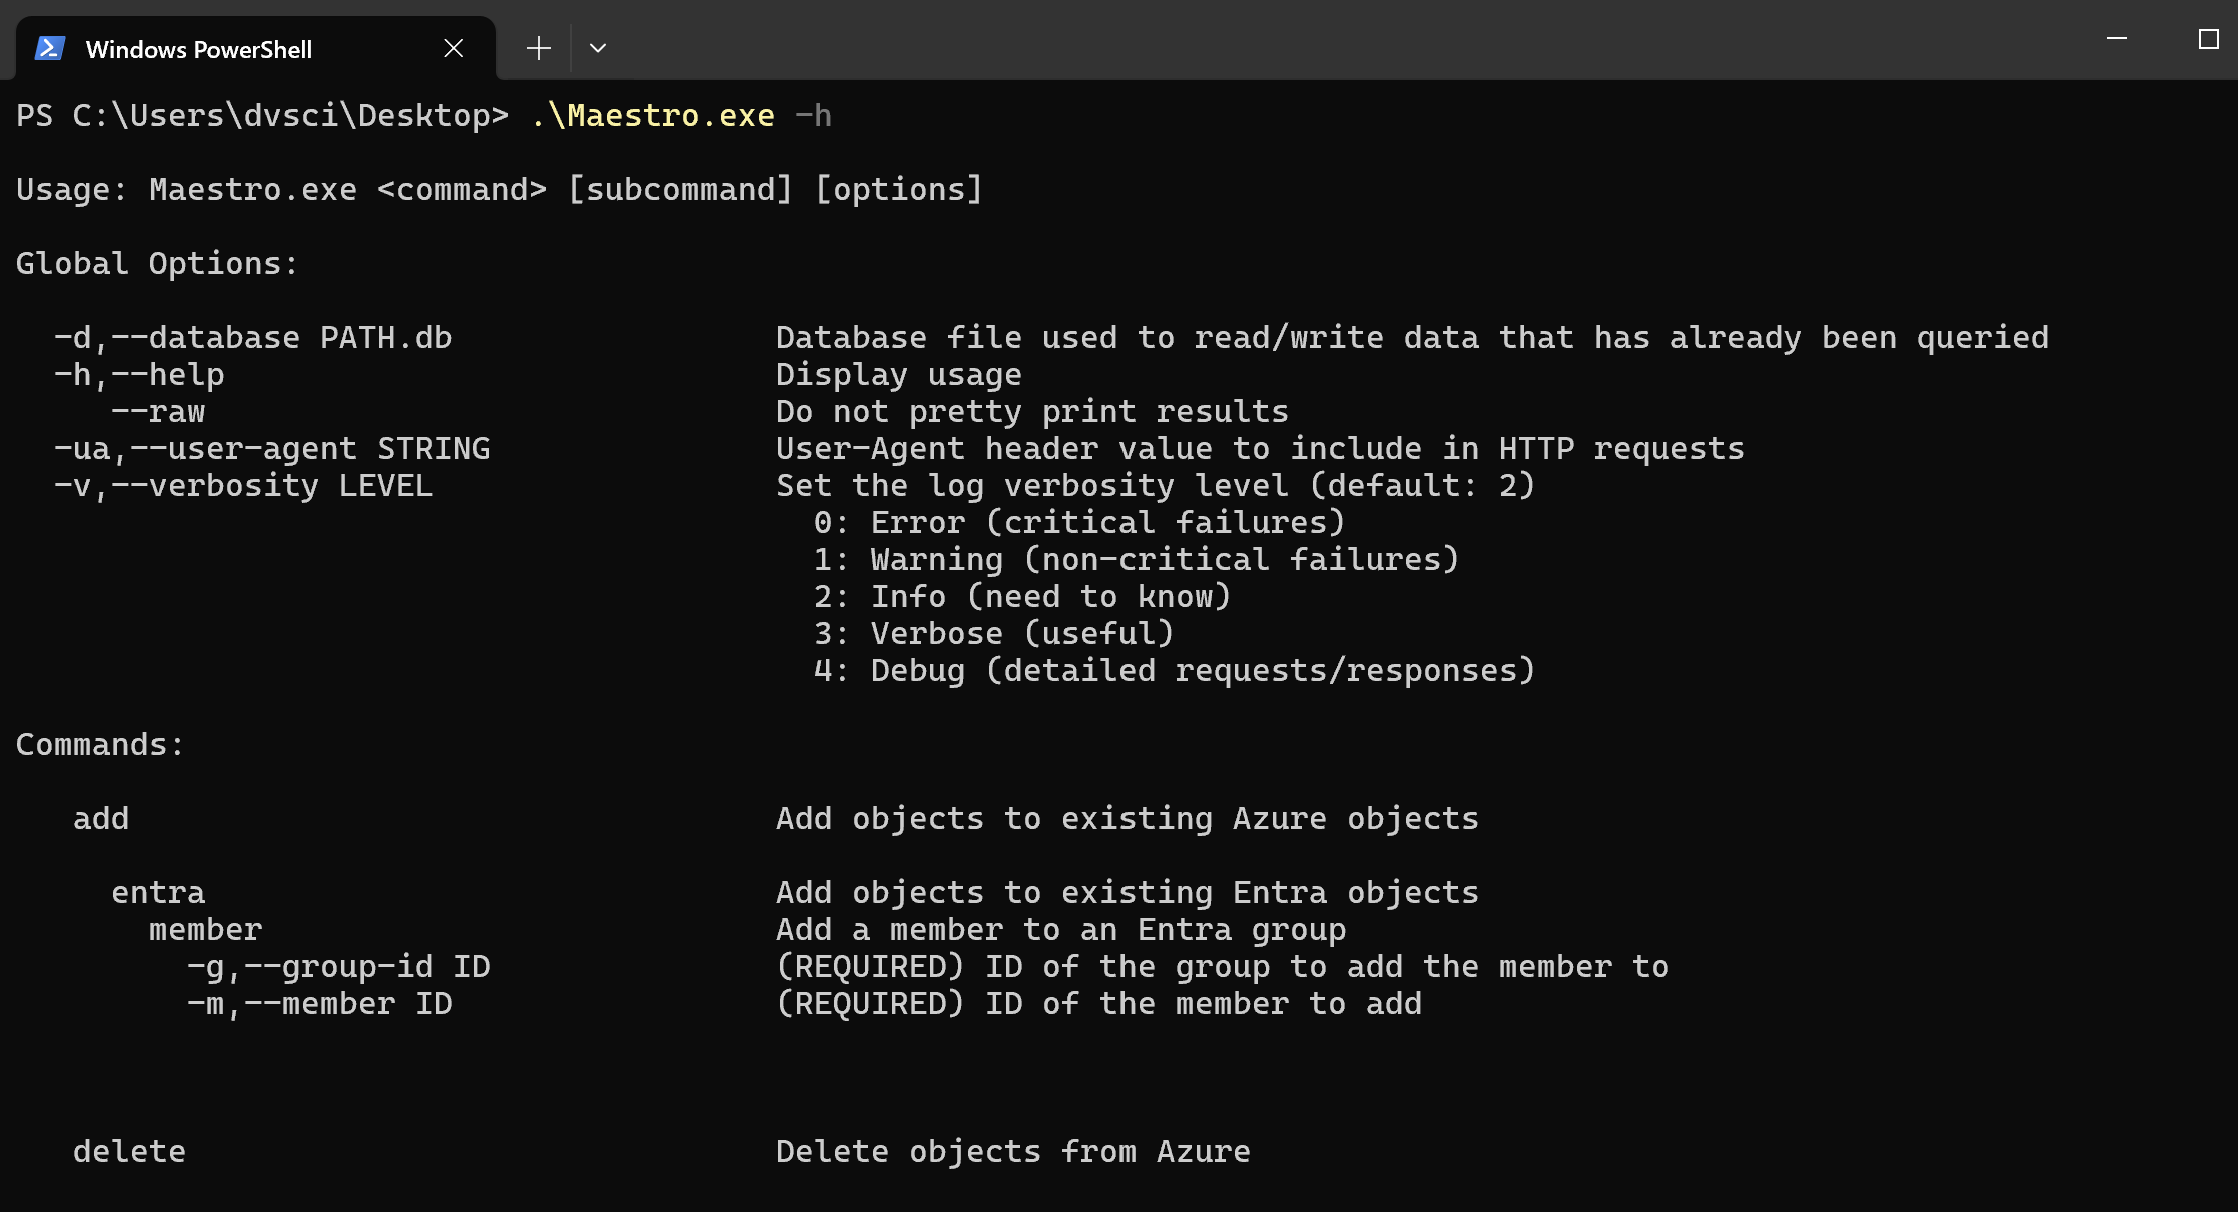Image resolution: width=2238 pixels, height=1212 pixels.
Task: Maximize the terminal window
Action: pos(2209,39)
